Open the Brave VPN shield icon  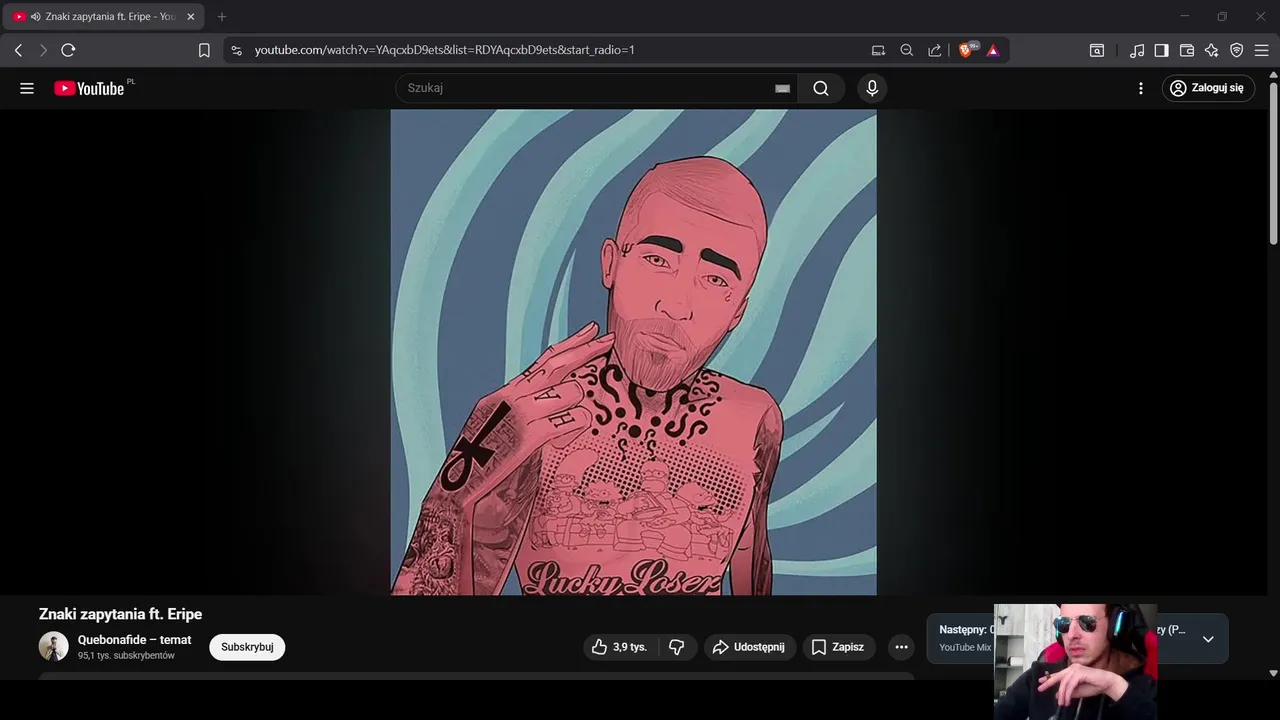point(1237,50)
